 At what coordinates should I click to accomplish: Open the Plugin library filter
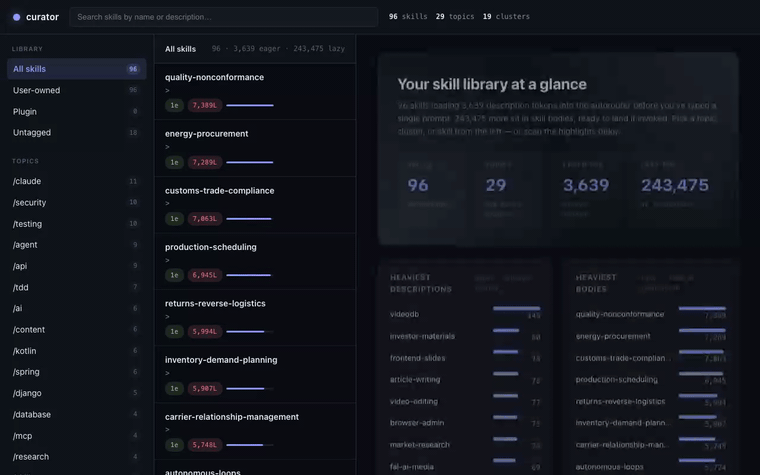click(x=77, y=111)
